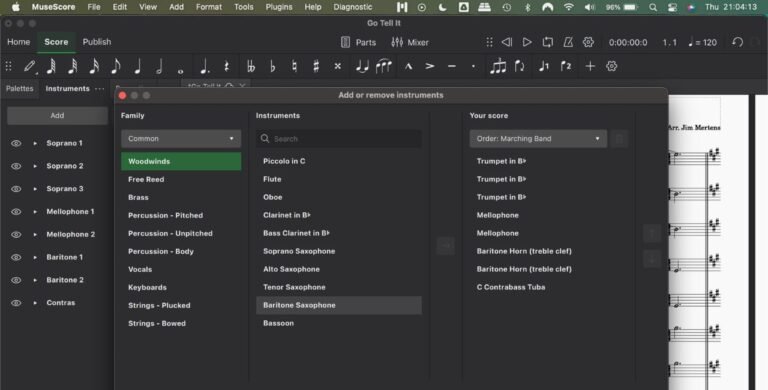The width and height of the screenshot is (768, 390).
Task: Open the Format menu
Action: tap(209, 7)
